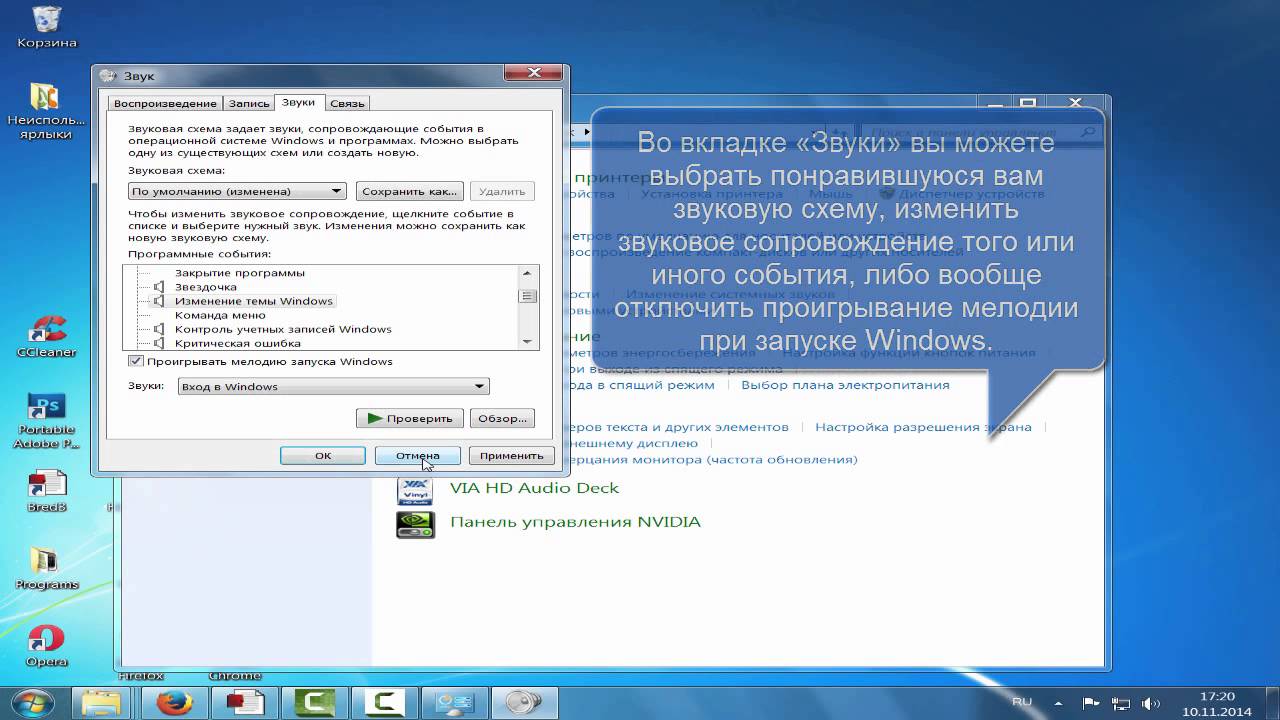Open Настройка разрешения экрана link
1280x720 pixels.
click(923, 427)
